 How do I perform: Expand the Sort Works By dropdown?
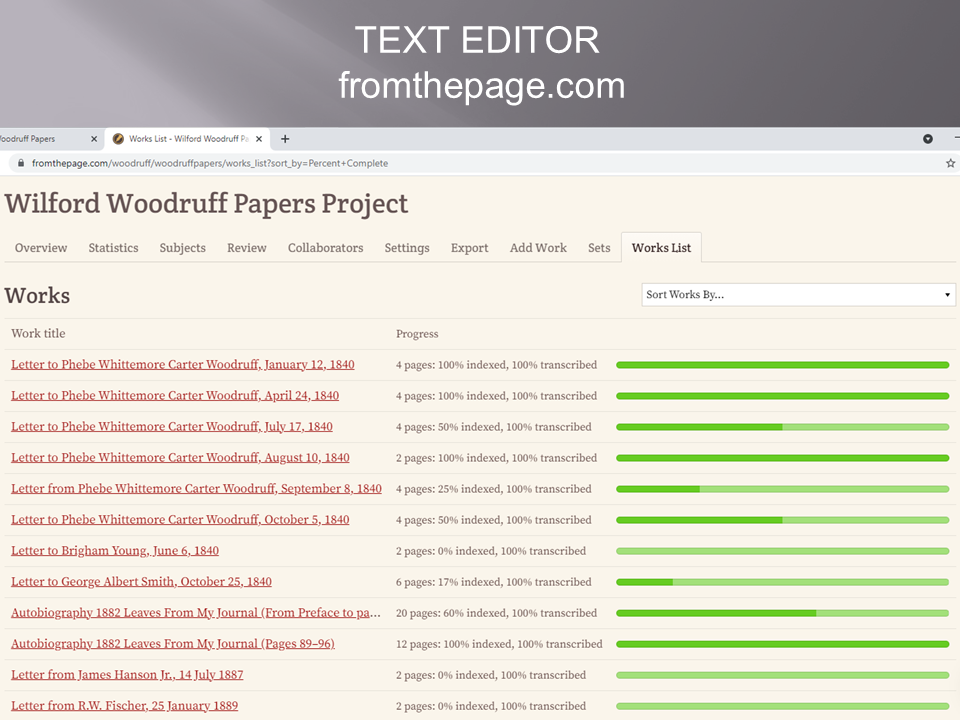pos(798,295)
